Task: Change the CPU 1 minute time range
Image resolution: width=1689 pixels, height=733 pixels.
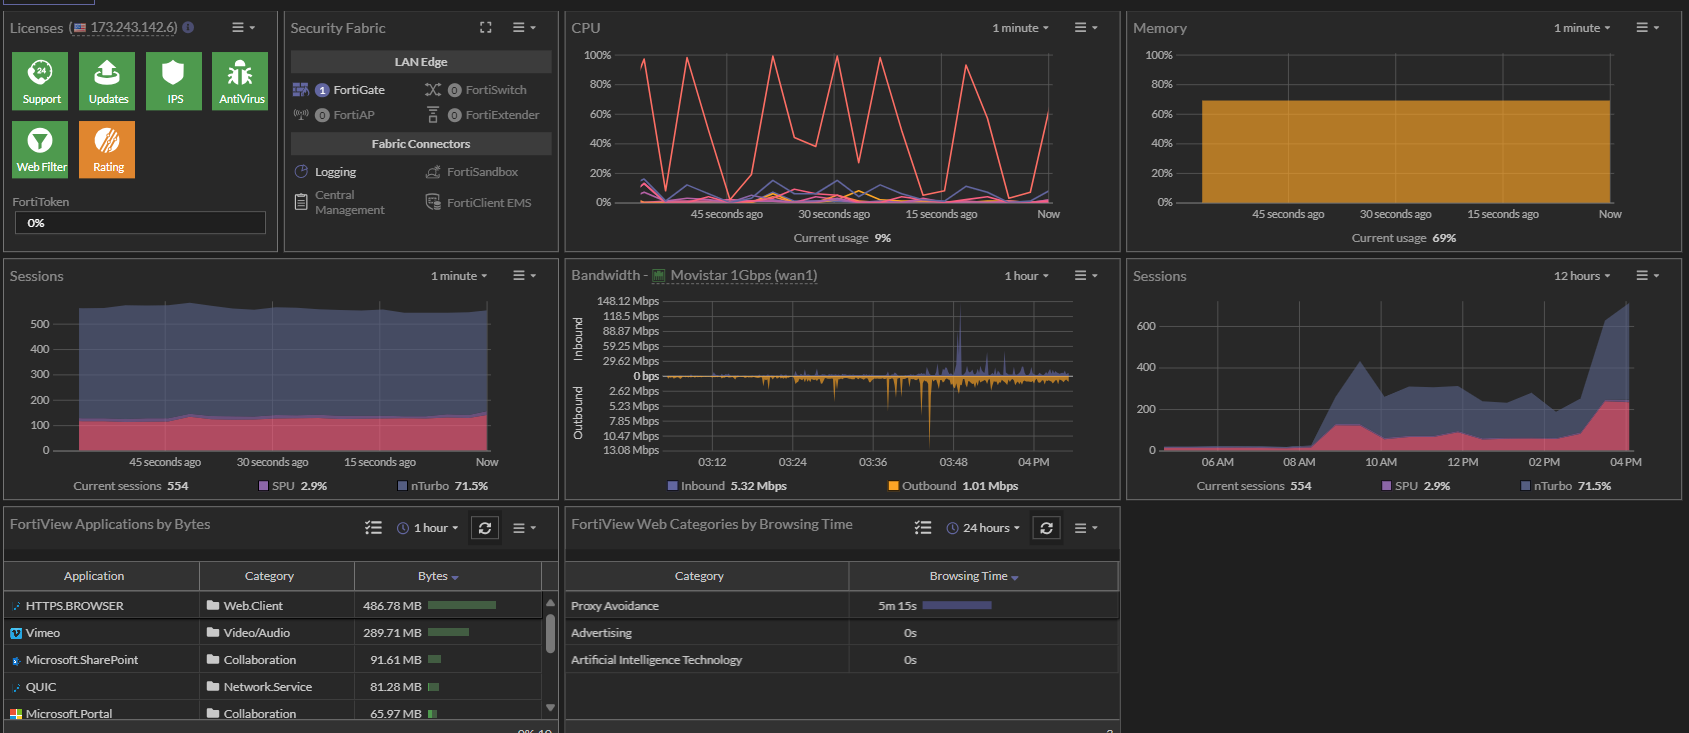Action: point(1020,28)
